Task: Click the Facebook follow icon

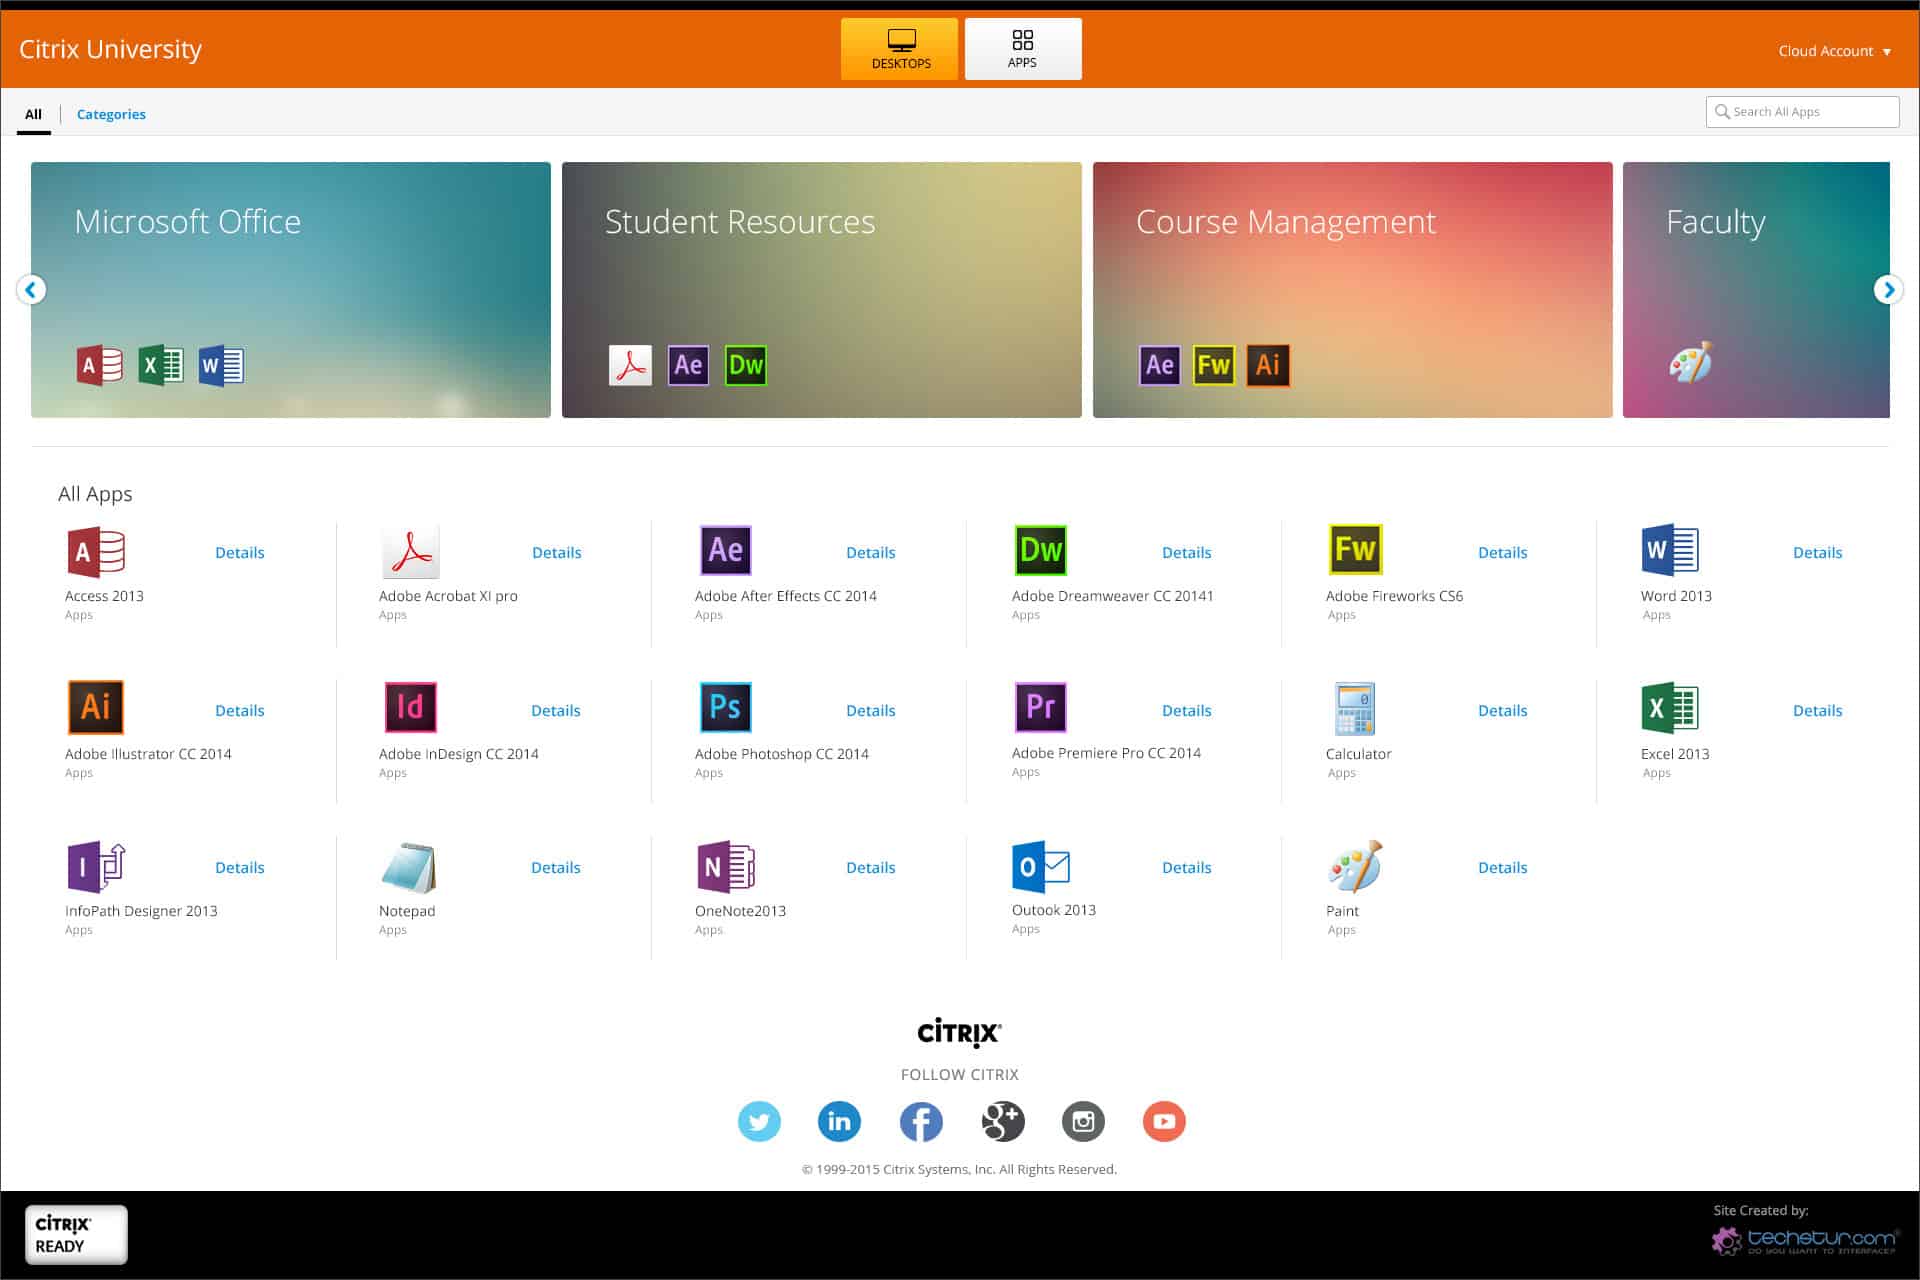Action: (x=921, y=1121)
